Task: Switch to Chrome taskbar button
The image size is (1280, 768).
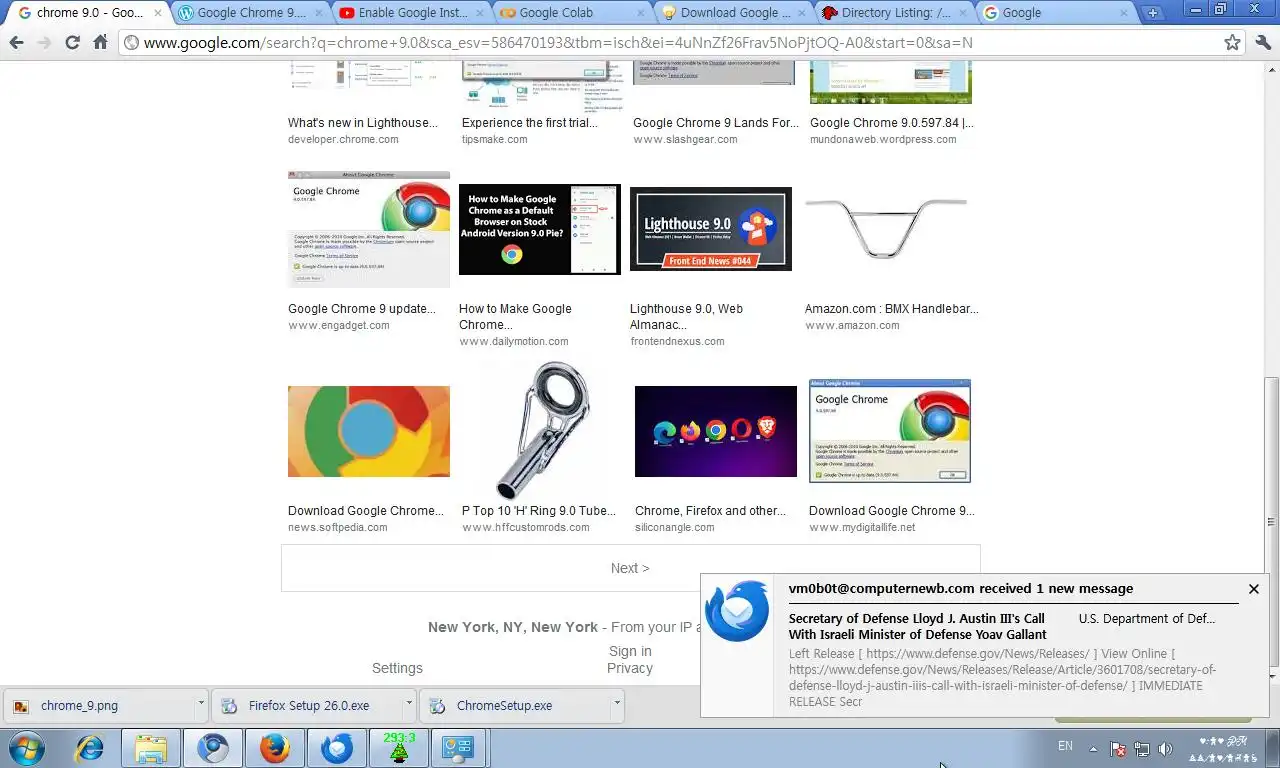Action: tap(213, 748)
